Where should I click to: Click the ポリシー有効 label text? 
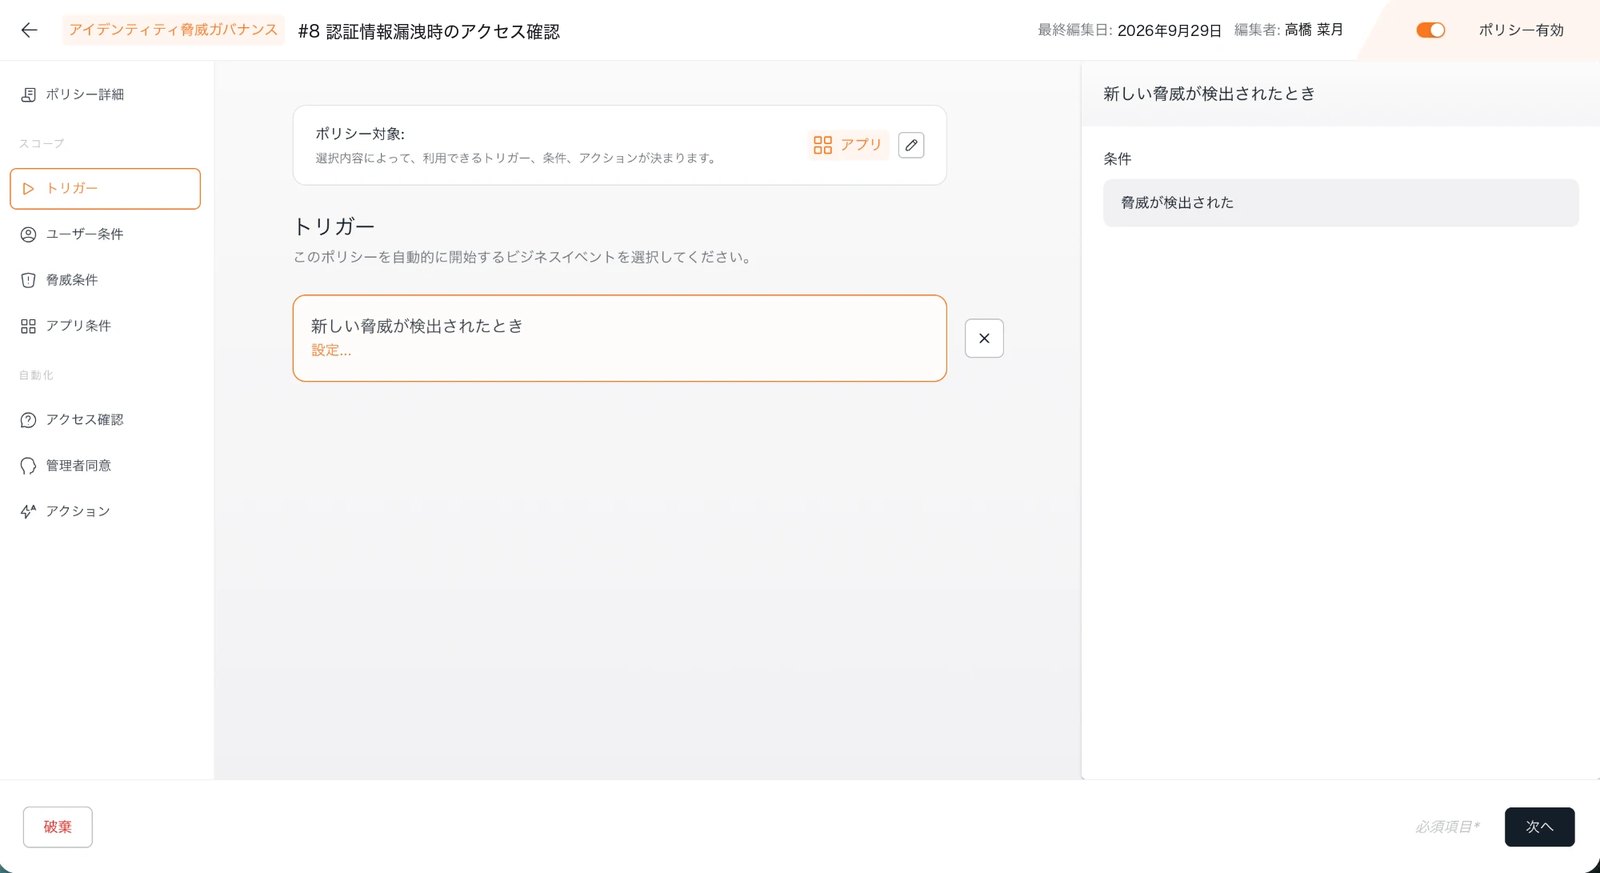tap(1521, 30)
